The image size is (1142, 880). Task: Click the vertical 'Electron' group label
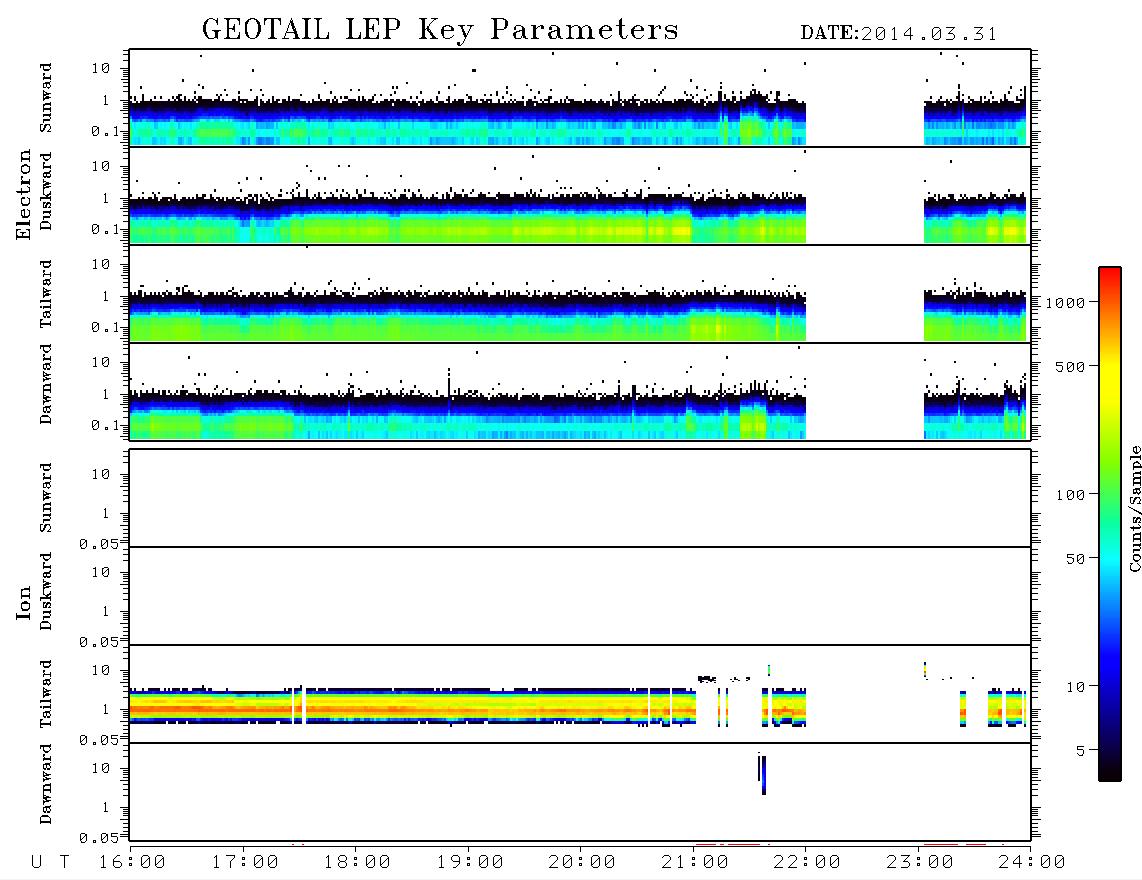(24, 195)
